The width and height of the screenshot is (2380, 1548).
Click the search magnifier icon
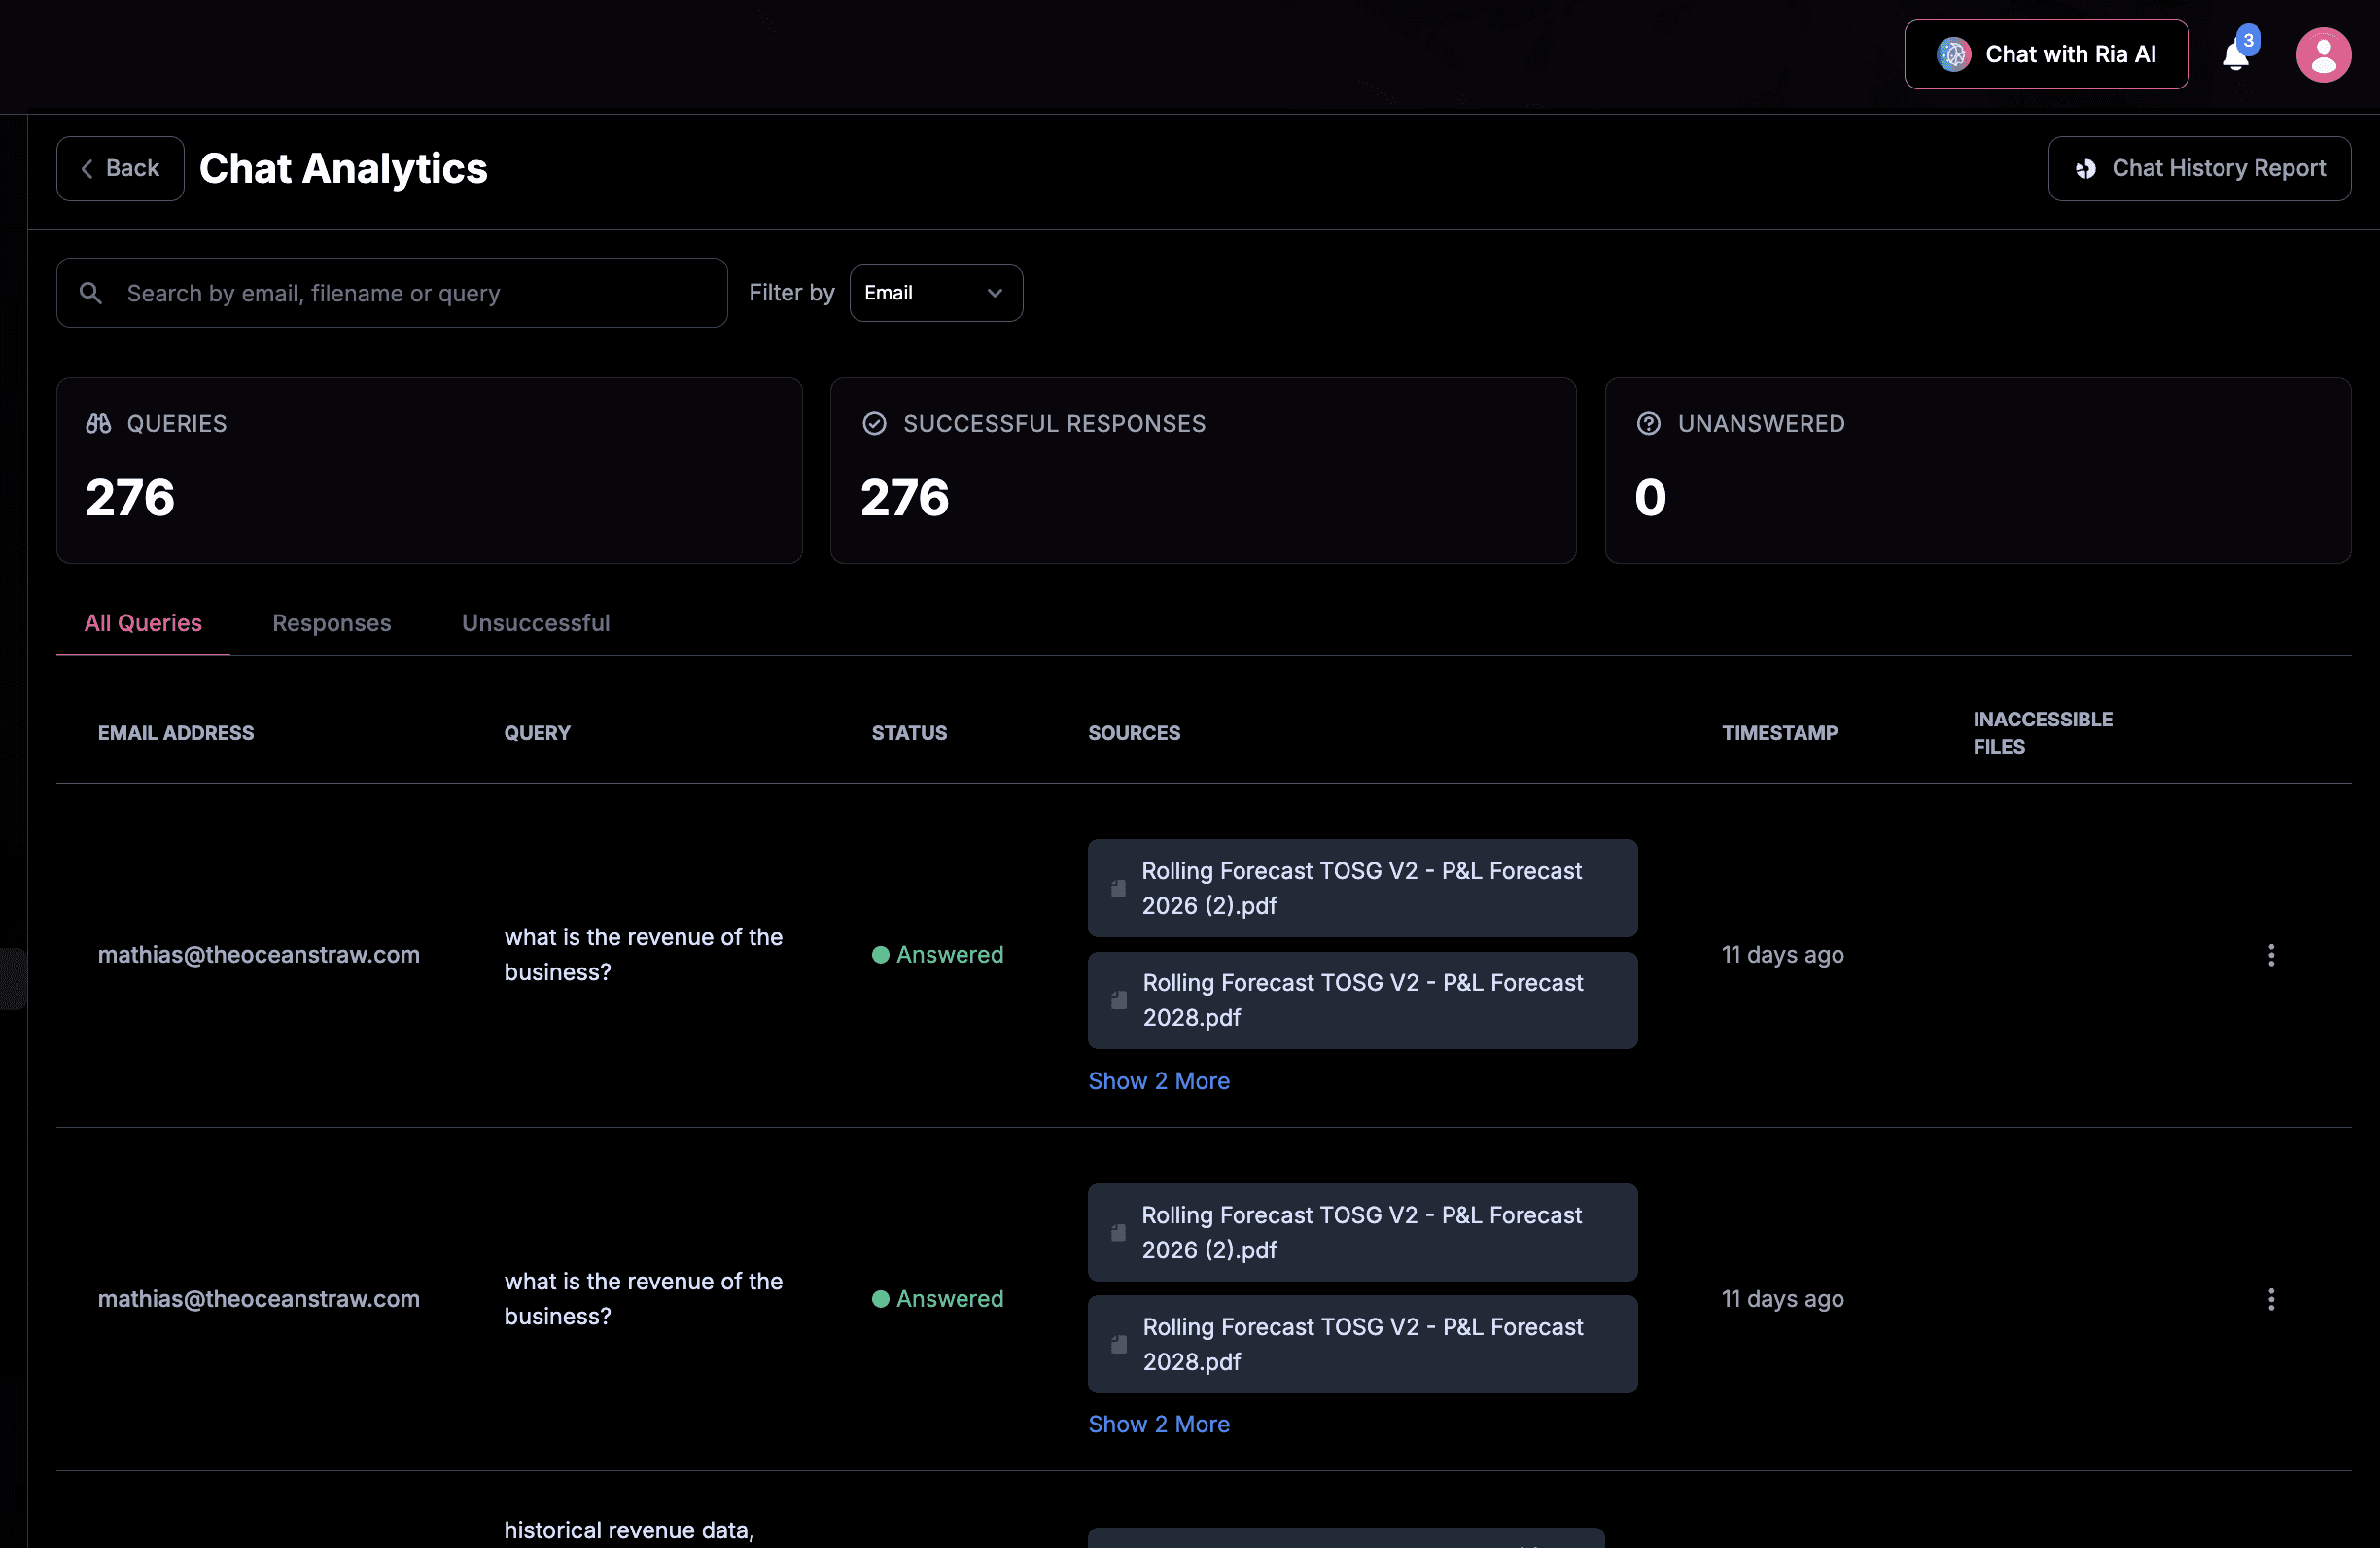click(91, 293)
